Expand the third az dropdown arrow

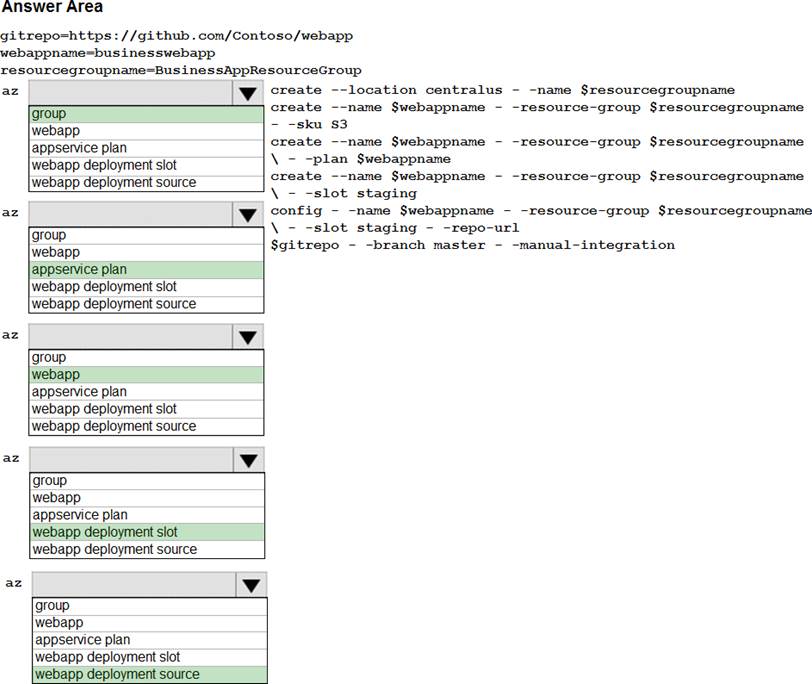click(x=246, y=336)
